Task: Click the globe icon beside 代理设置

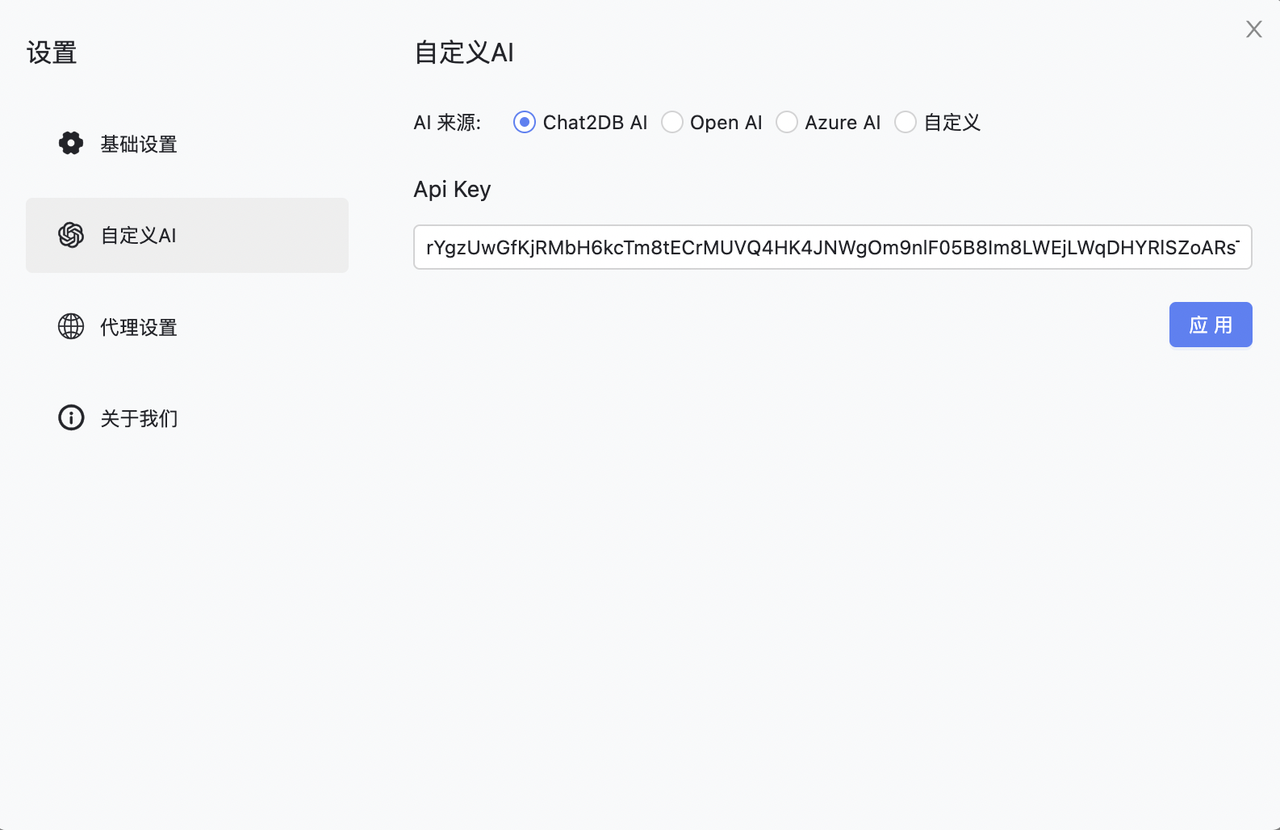Action: (x=71, y=326)
